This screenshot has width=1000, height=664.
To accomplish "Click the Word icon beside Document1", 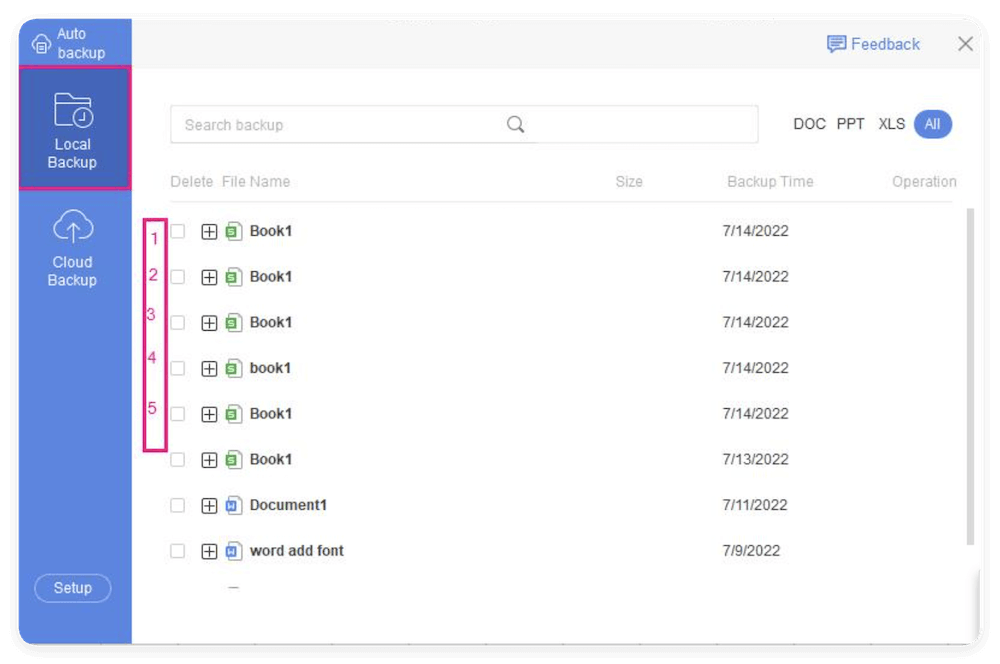I will coord(233,505).
